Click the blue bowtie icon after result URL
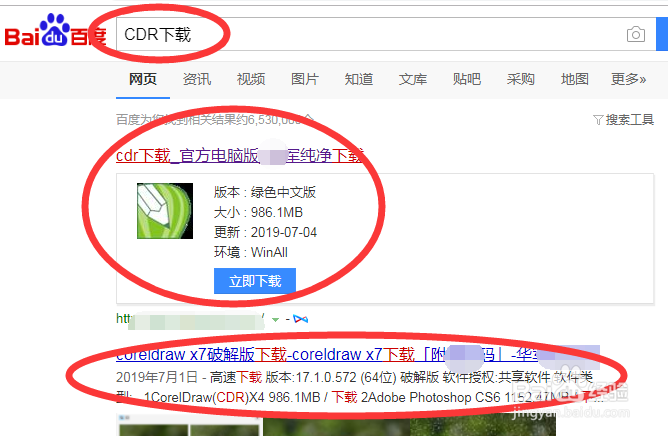The height and width of the screenshot is (436, 668). [300, 319]
